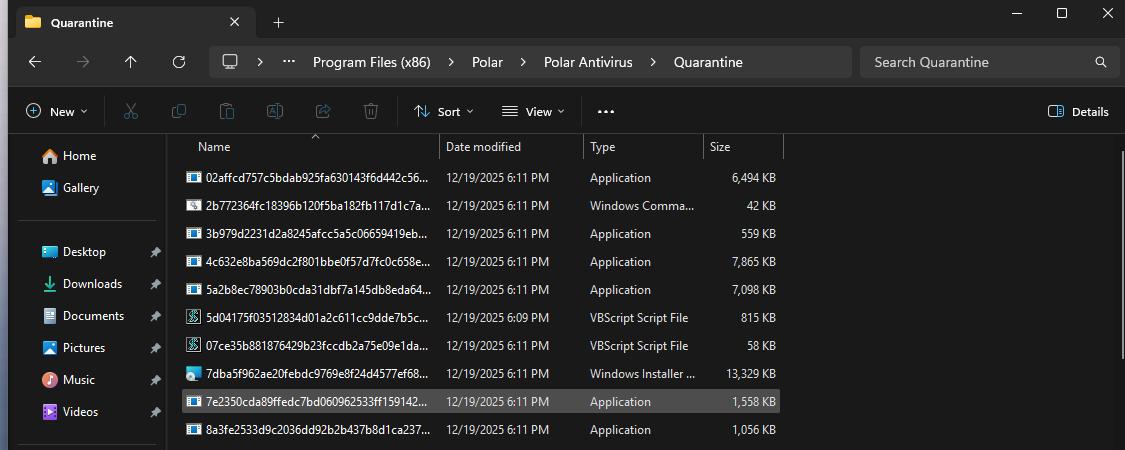Viewport: 1125px width, 450px height.
Task: Type in the Search Quarantine field
Action: coord(980,62)
